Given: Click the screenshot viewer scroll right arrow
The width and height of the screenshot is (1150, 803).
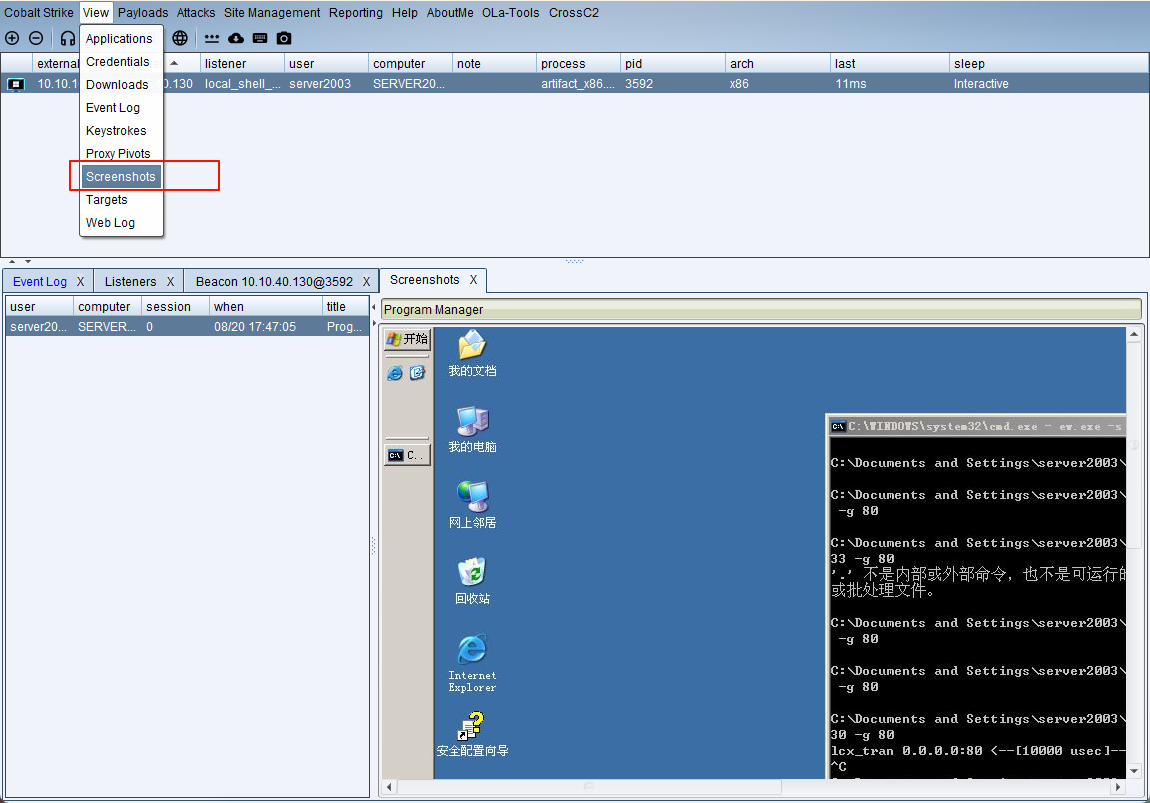Looking at the screenshot, I should pyautogui.click(x=1118, y=787).
